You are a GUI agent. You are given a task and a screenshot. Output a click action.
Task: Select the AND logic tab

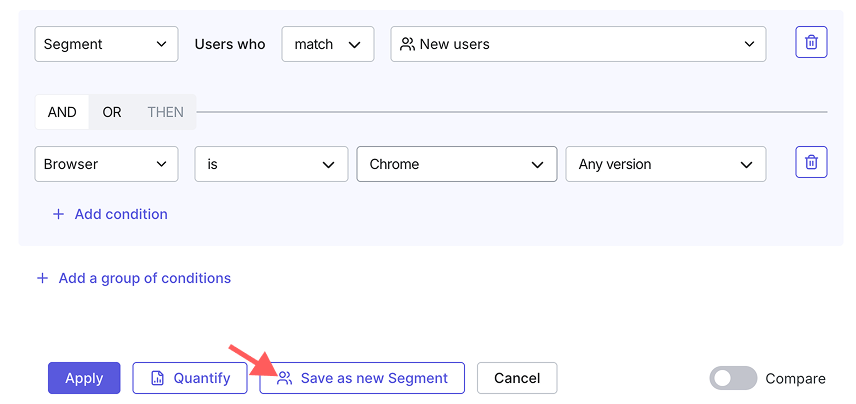point(62,112)
